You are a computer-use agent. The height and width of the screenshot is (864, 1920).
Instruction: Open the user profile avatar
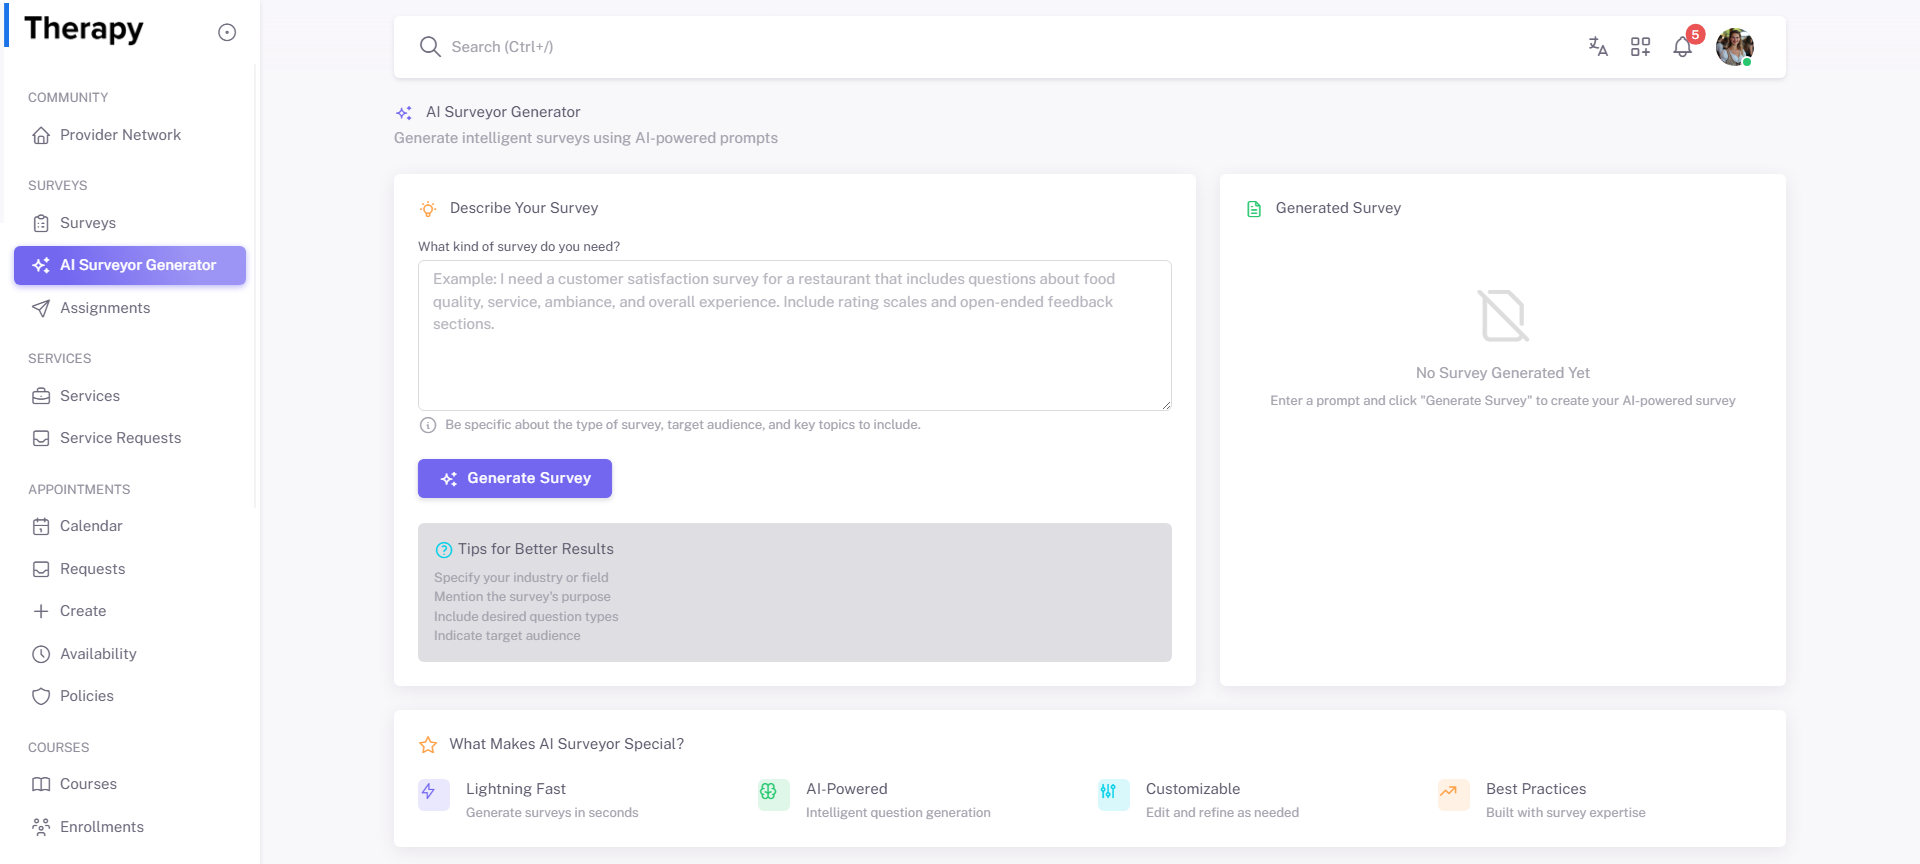(1734, 47)
